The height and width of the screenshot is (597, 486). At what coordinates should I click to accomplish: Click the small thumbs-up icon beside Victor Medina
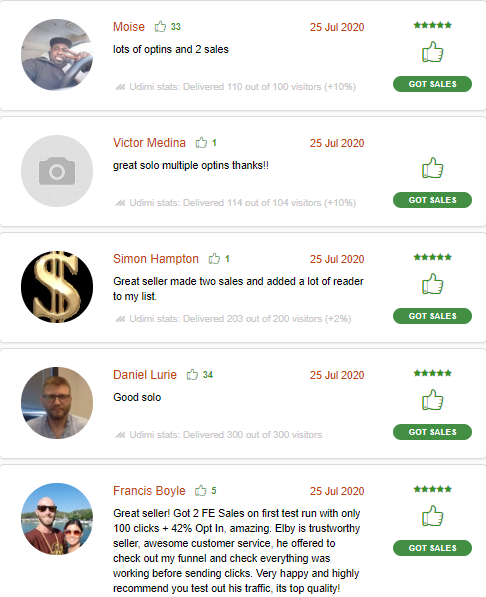pyautogui.click(x=201, y=143)
